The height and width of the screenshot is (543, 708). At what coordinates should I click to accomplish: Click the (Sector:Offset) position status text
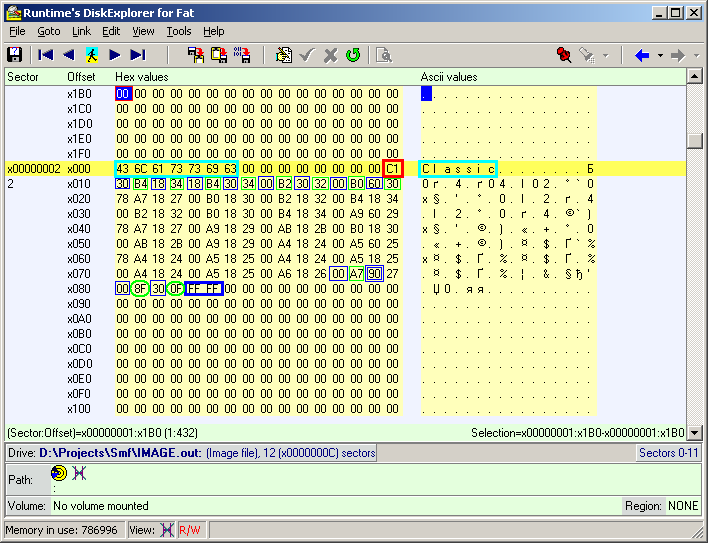click(x=102, y=433)
